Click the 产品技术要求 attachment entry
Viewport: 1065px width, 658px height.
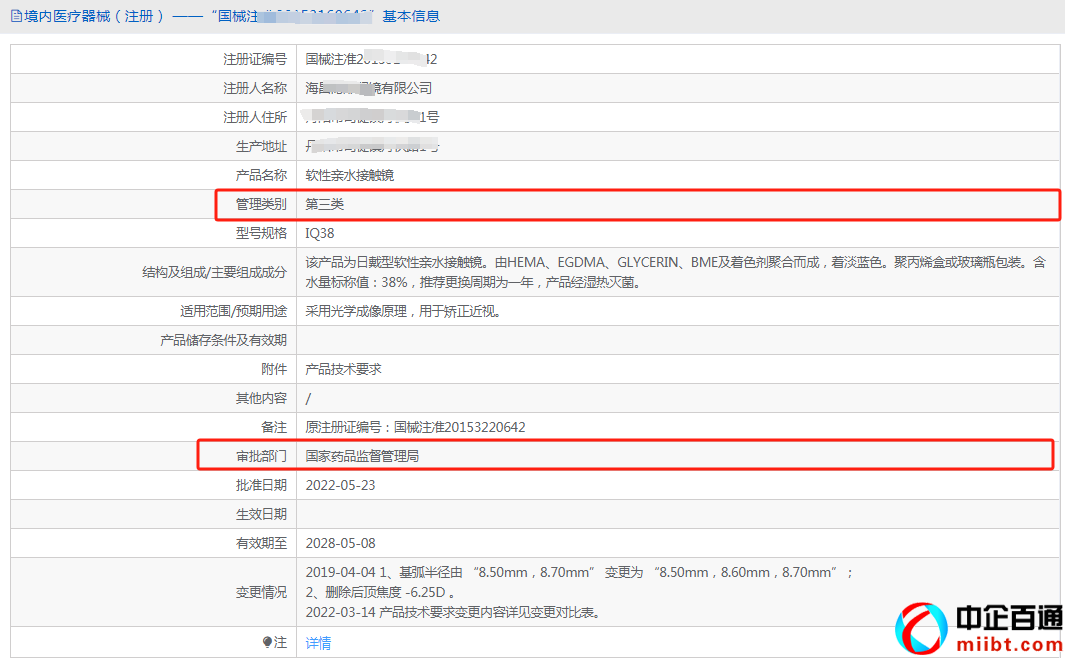343,369
